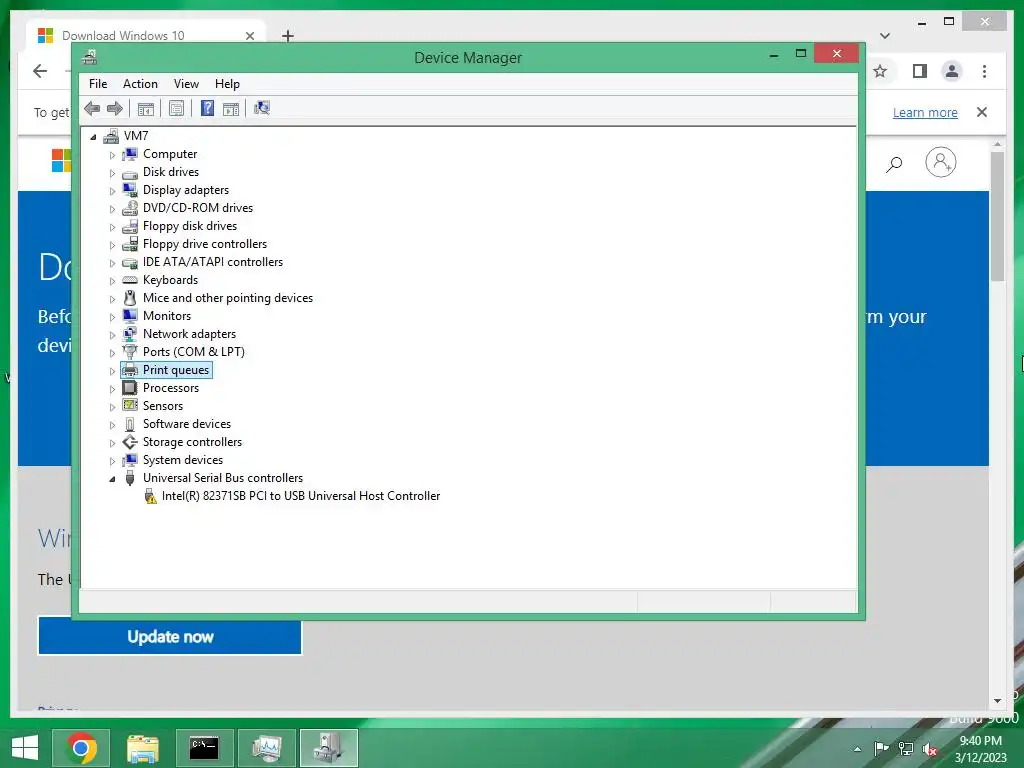Viewport: 1024px width, 768px height.
Task: Click Show/Hide Console Tree toolbar icon
Action: (x=146, y=108)
